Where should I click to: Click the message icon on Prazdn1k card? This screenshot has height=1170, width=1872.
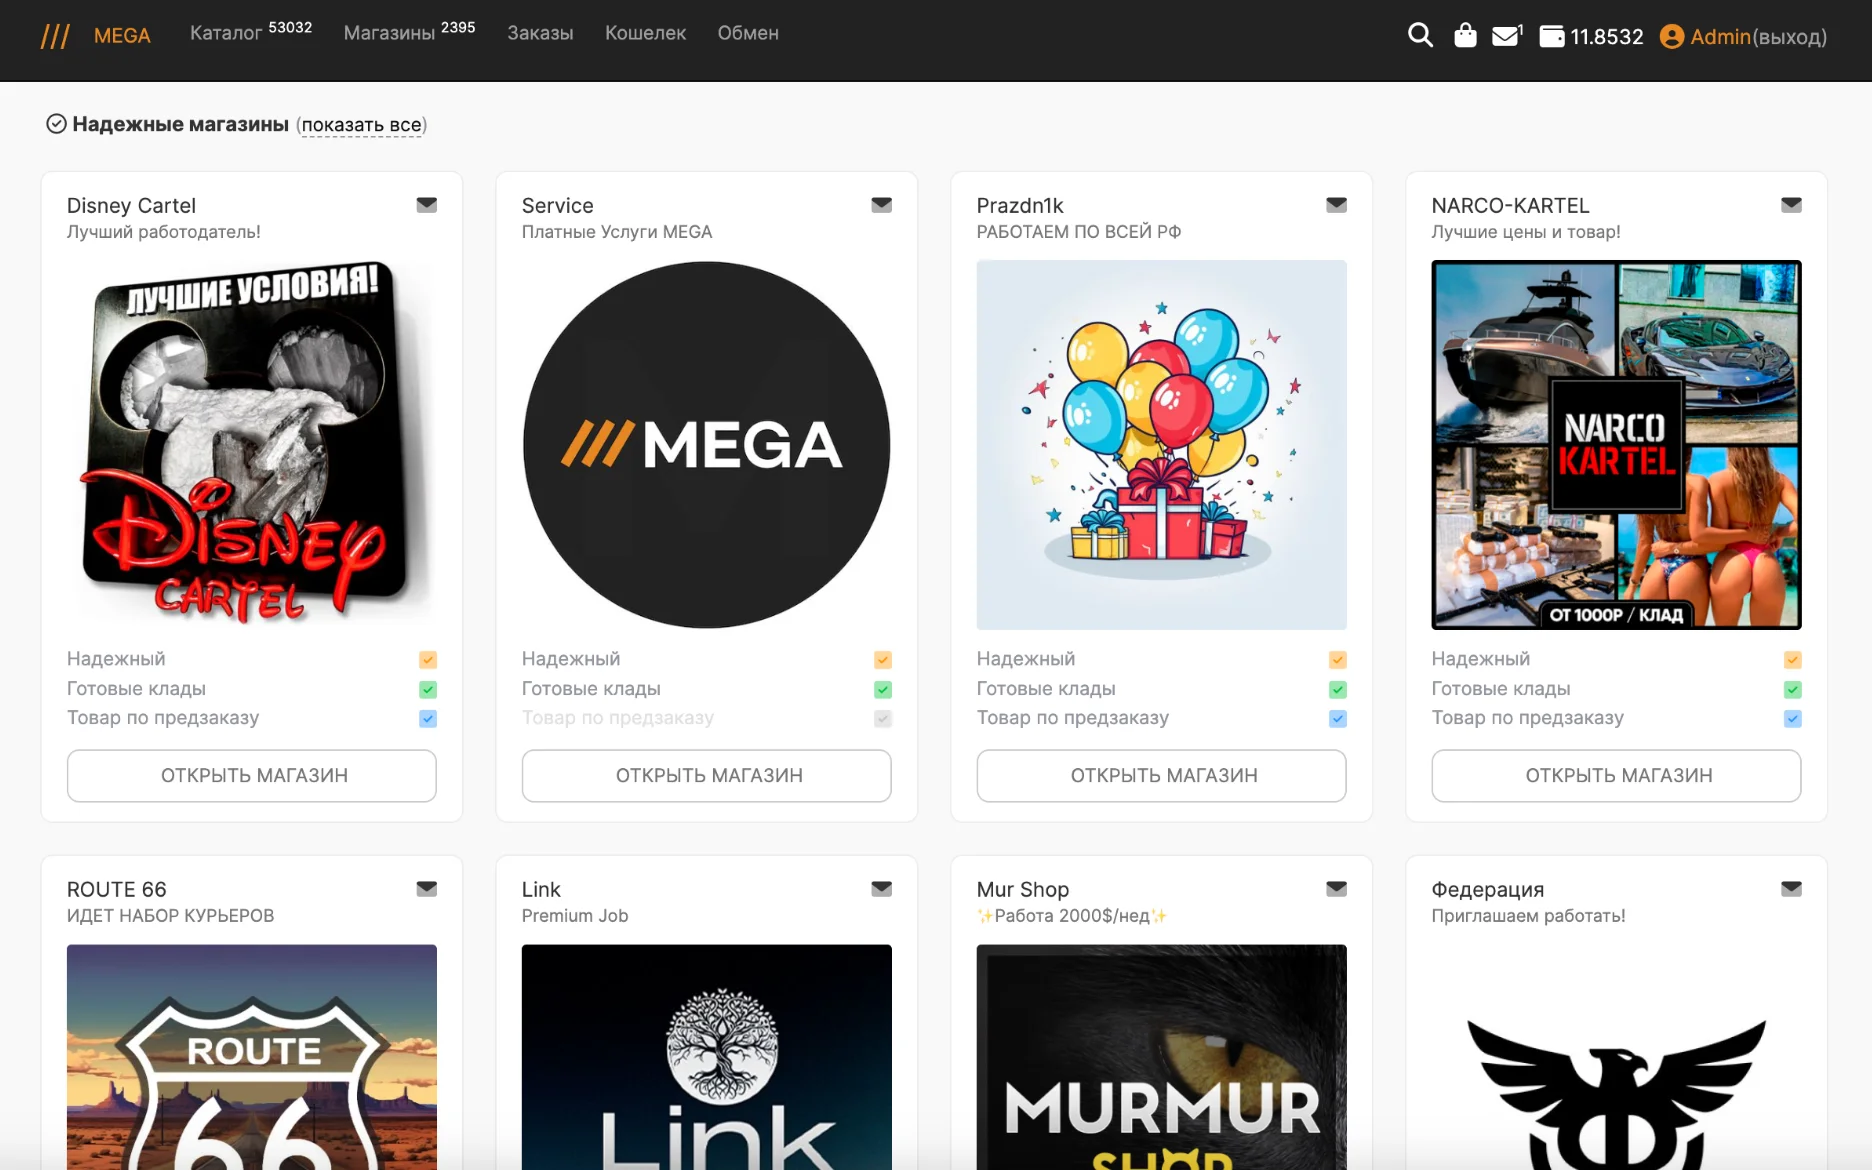(x=1336, y=205)
